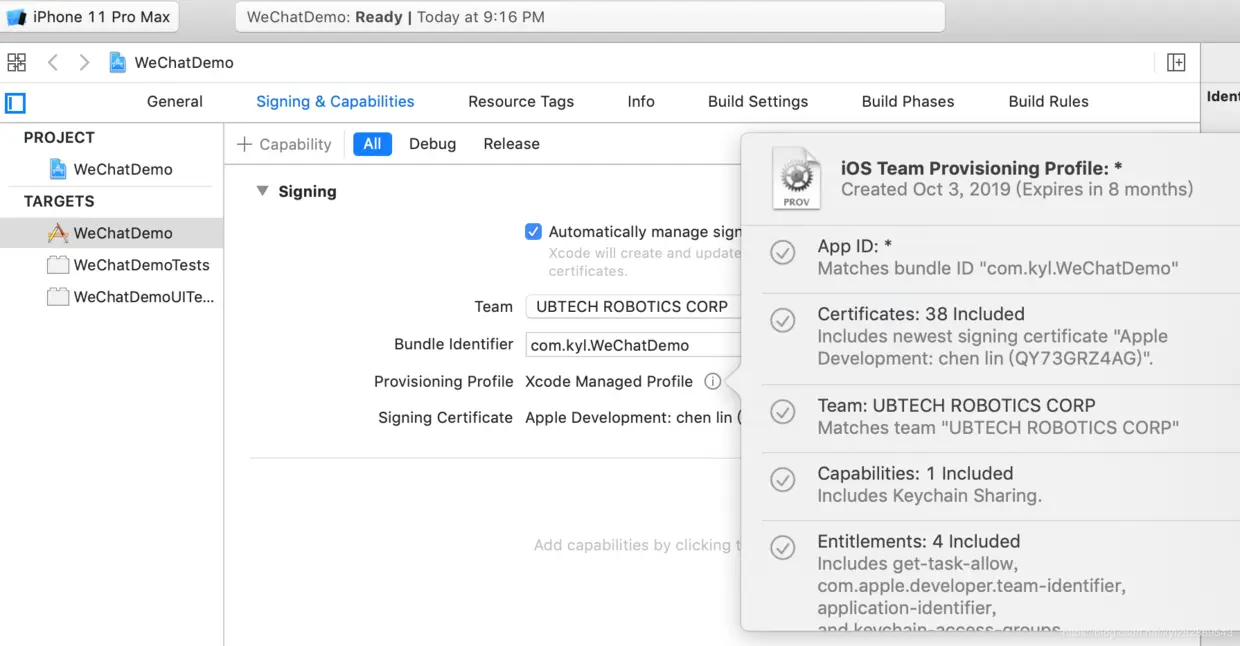Click Capabilities: 1 Included text

click(x=915, y=473)
